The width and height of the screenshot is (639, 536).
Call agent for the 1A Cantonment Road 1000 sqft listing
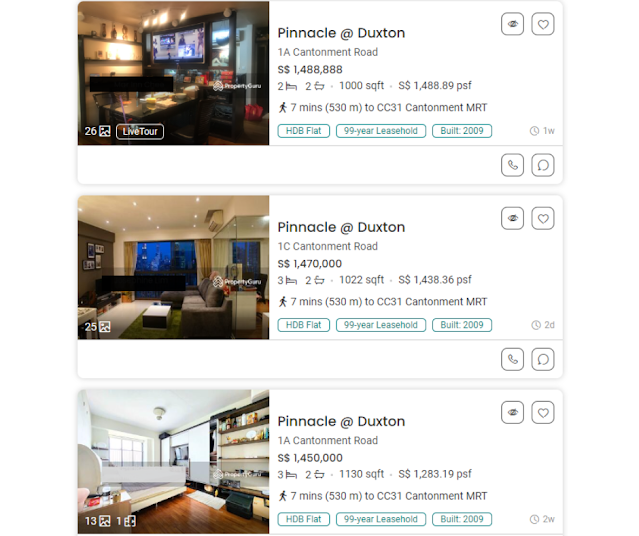512,165
